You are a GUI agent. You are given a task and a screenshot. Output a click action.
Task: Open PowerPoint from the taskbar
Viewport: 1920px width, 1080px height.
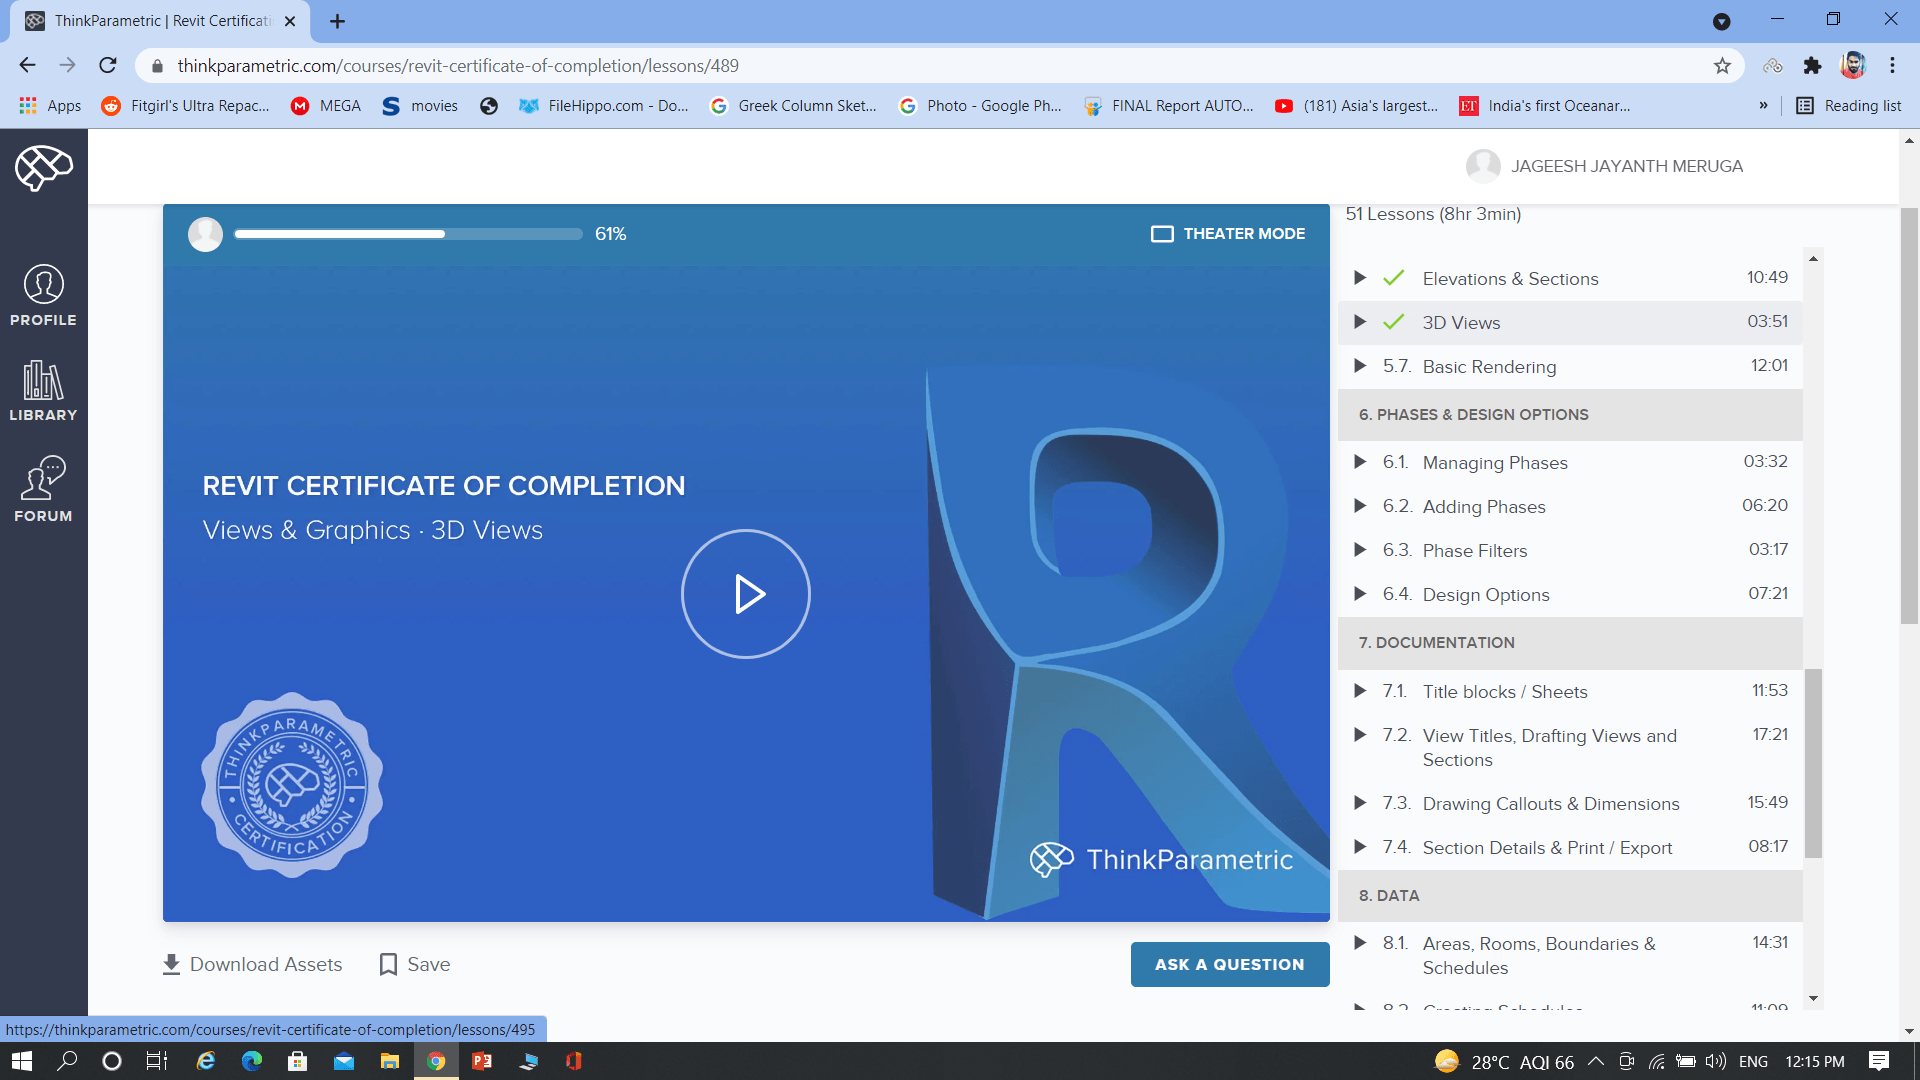click(x=482, y=1061)
